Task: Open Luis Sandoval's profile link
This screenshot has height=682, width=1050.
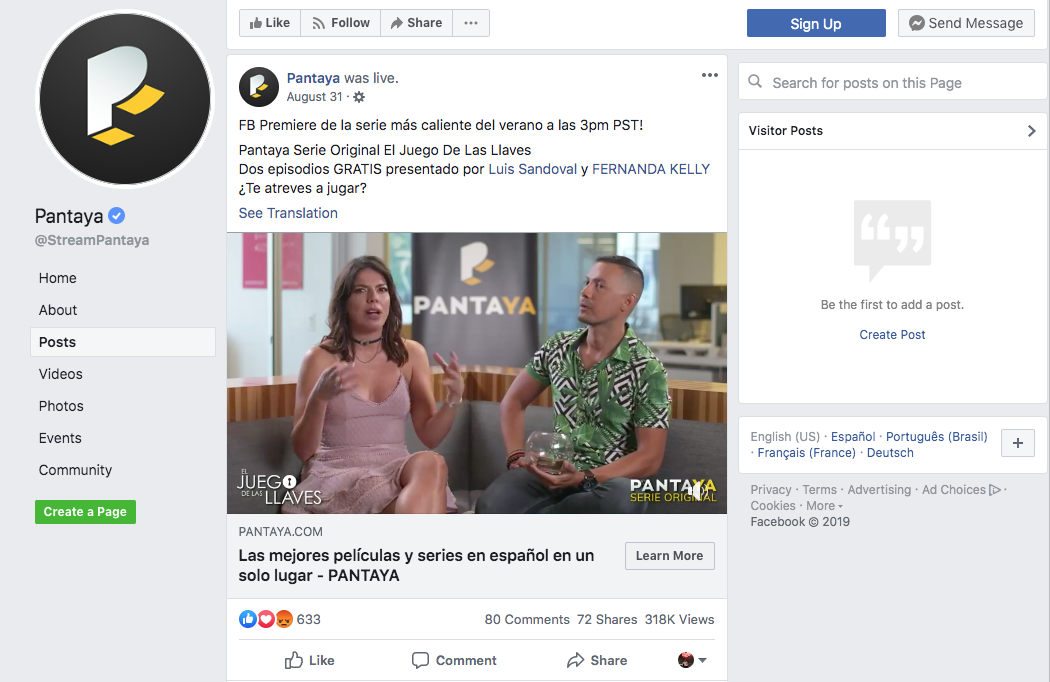Action: [532, 169]
